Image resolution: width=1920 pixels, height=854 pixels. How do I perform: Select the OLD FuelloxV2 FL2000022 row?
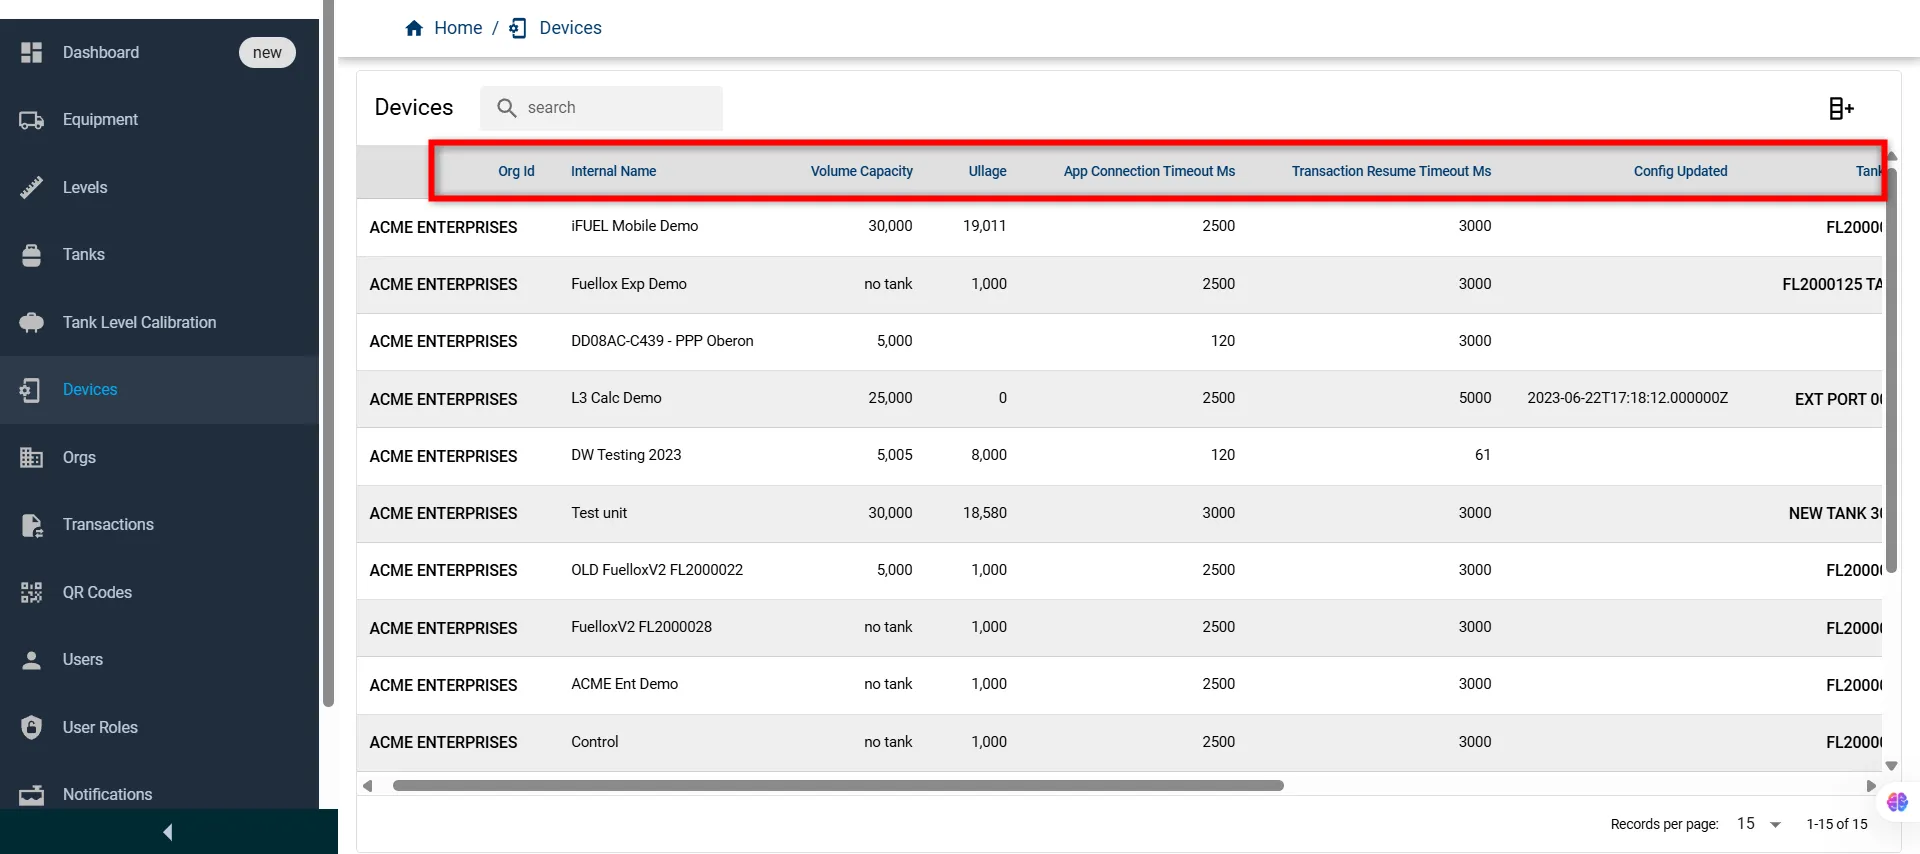1119,570
